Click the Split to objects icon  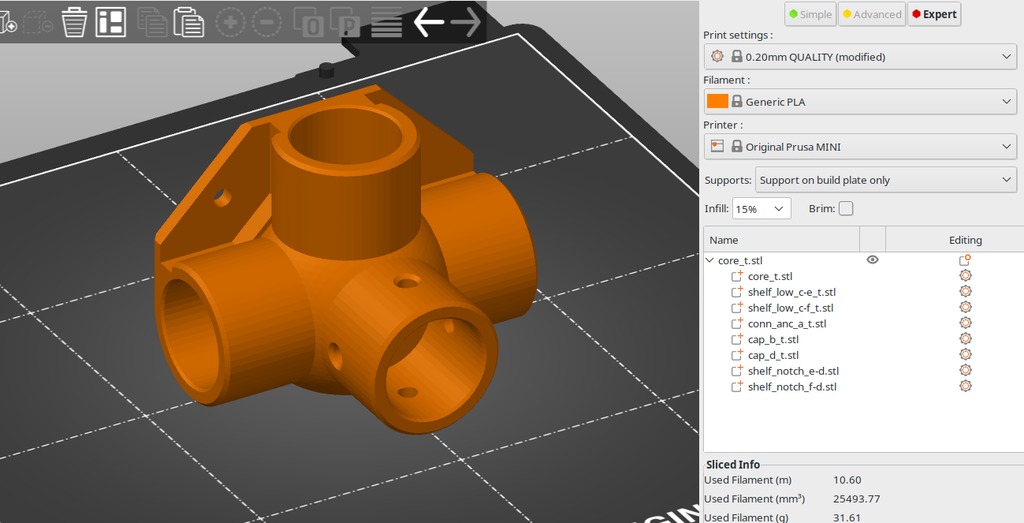[x=309, y=22]
